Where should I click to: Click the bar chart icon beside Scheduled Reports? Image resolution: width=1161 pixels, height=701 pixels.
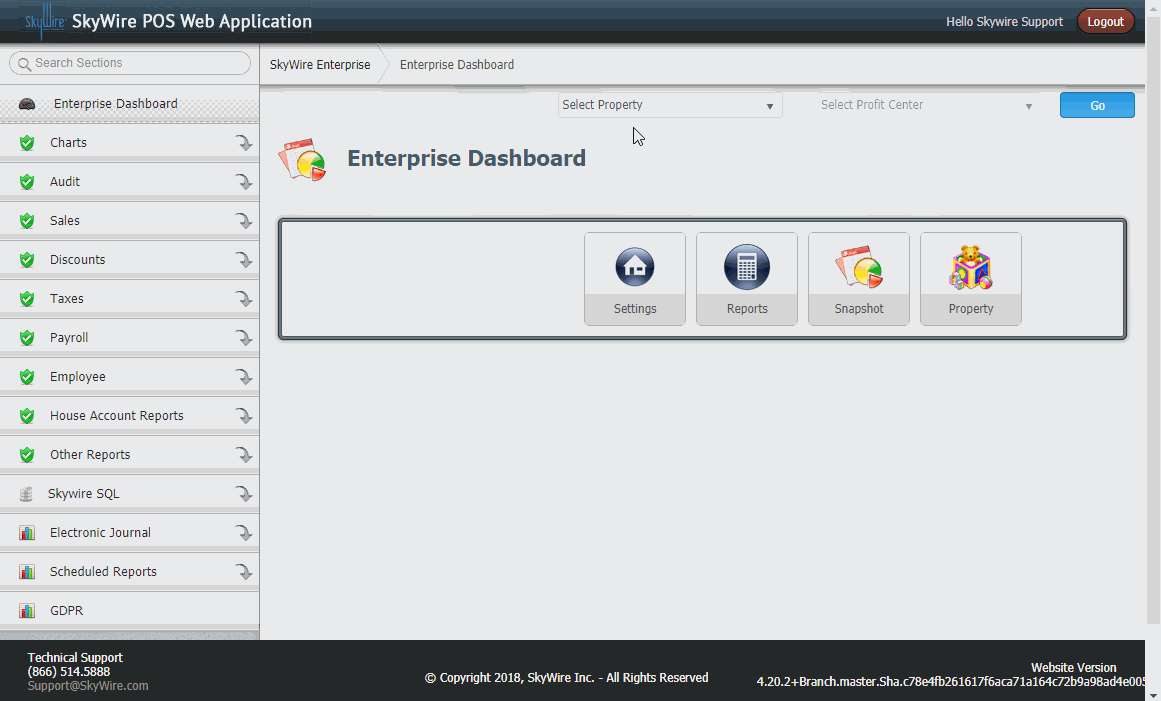[27, 571]
